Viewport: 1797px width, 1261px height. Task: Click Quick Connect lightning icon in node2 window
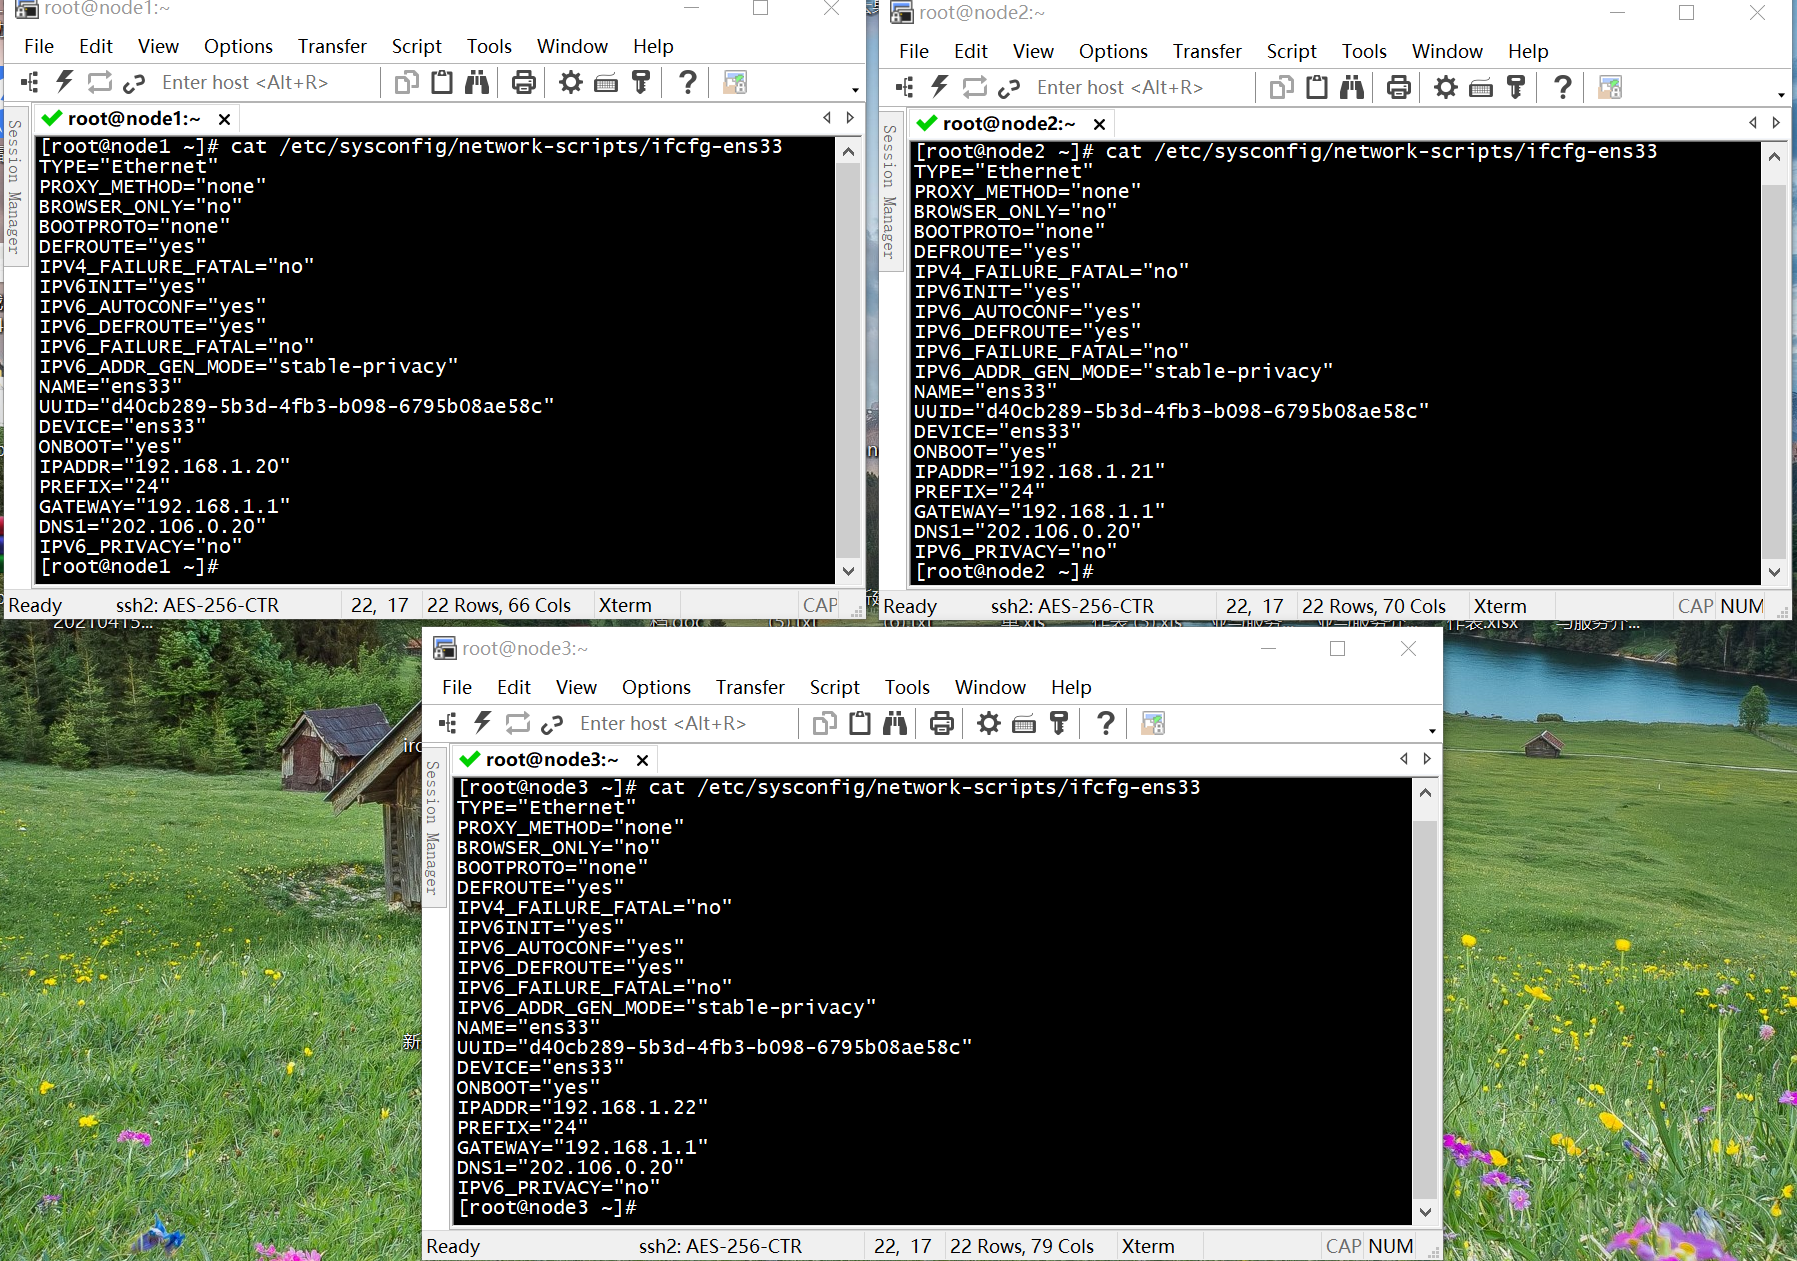point(940,87)
